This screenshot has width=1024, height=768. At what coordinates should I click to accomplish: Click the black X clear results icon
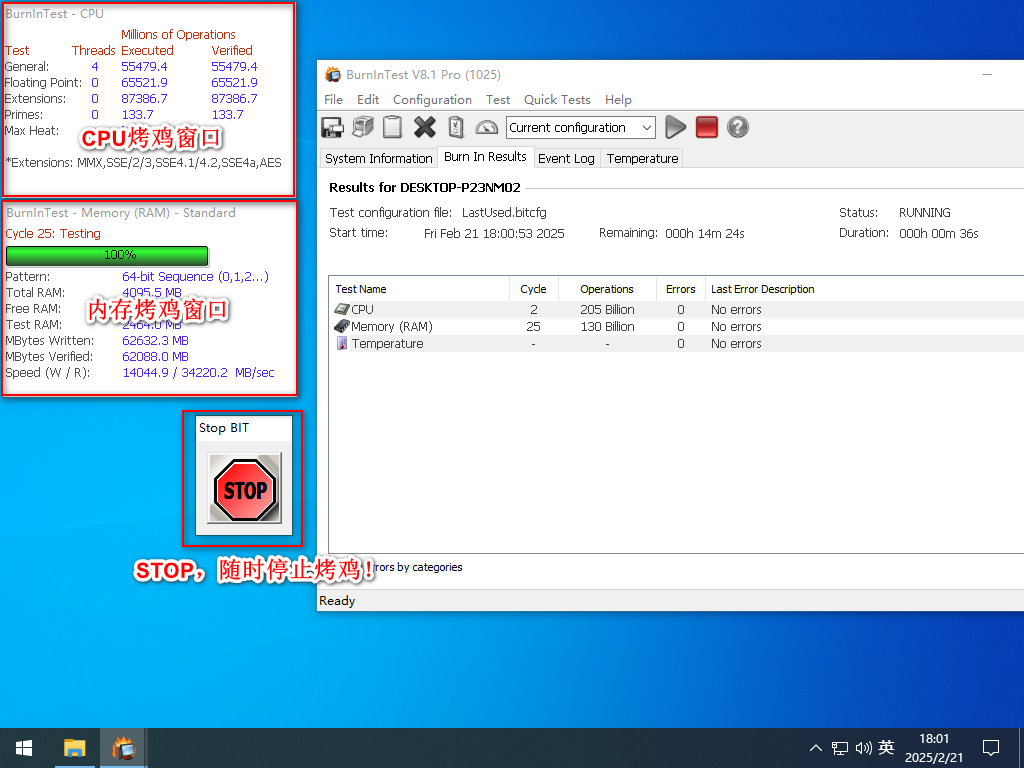coord(425,128)
